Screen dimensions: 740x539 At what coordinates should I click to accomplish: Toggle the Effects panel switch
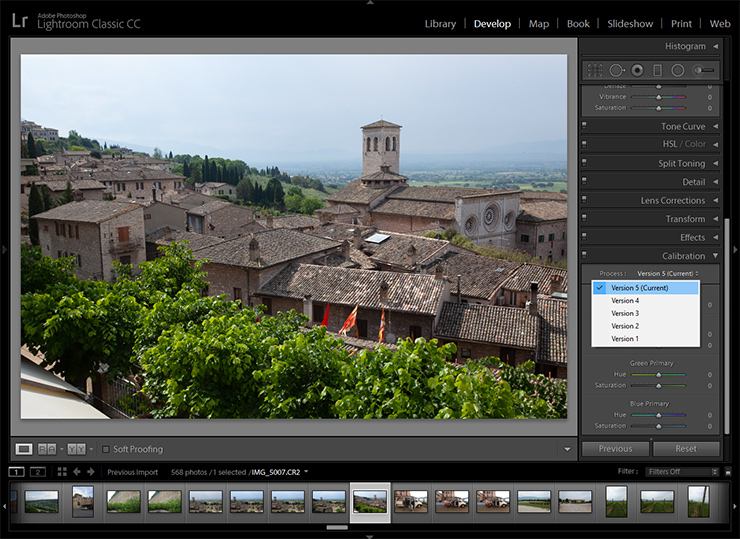584,236
